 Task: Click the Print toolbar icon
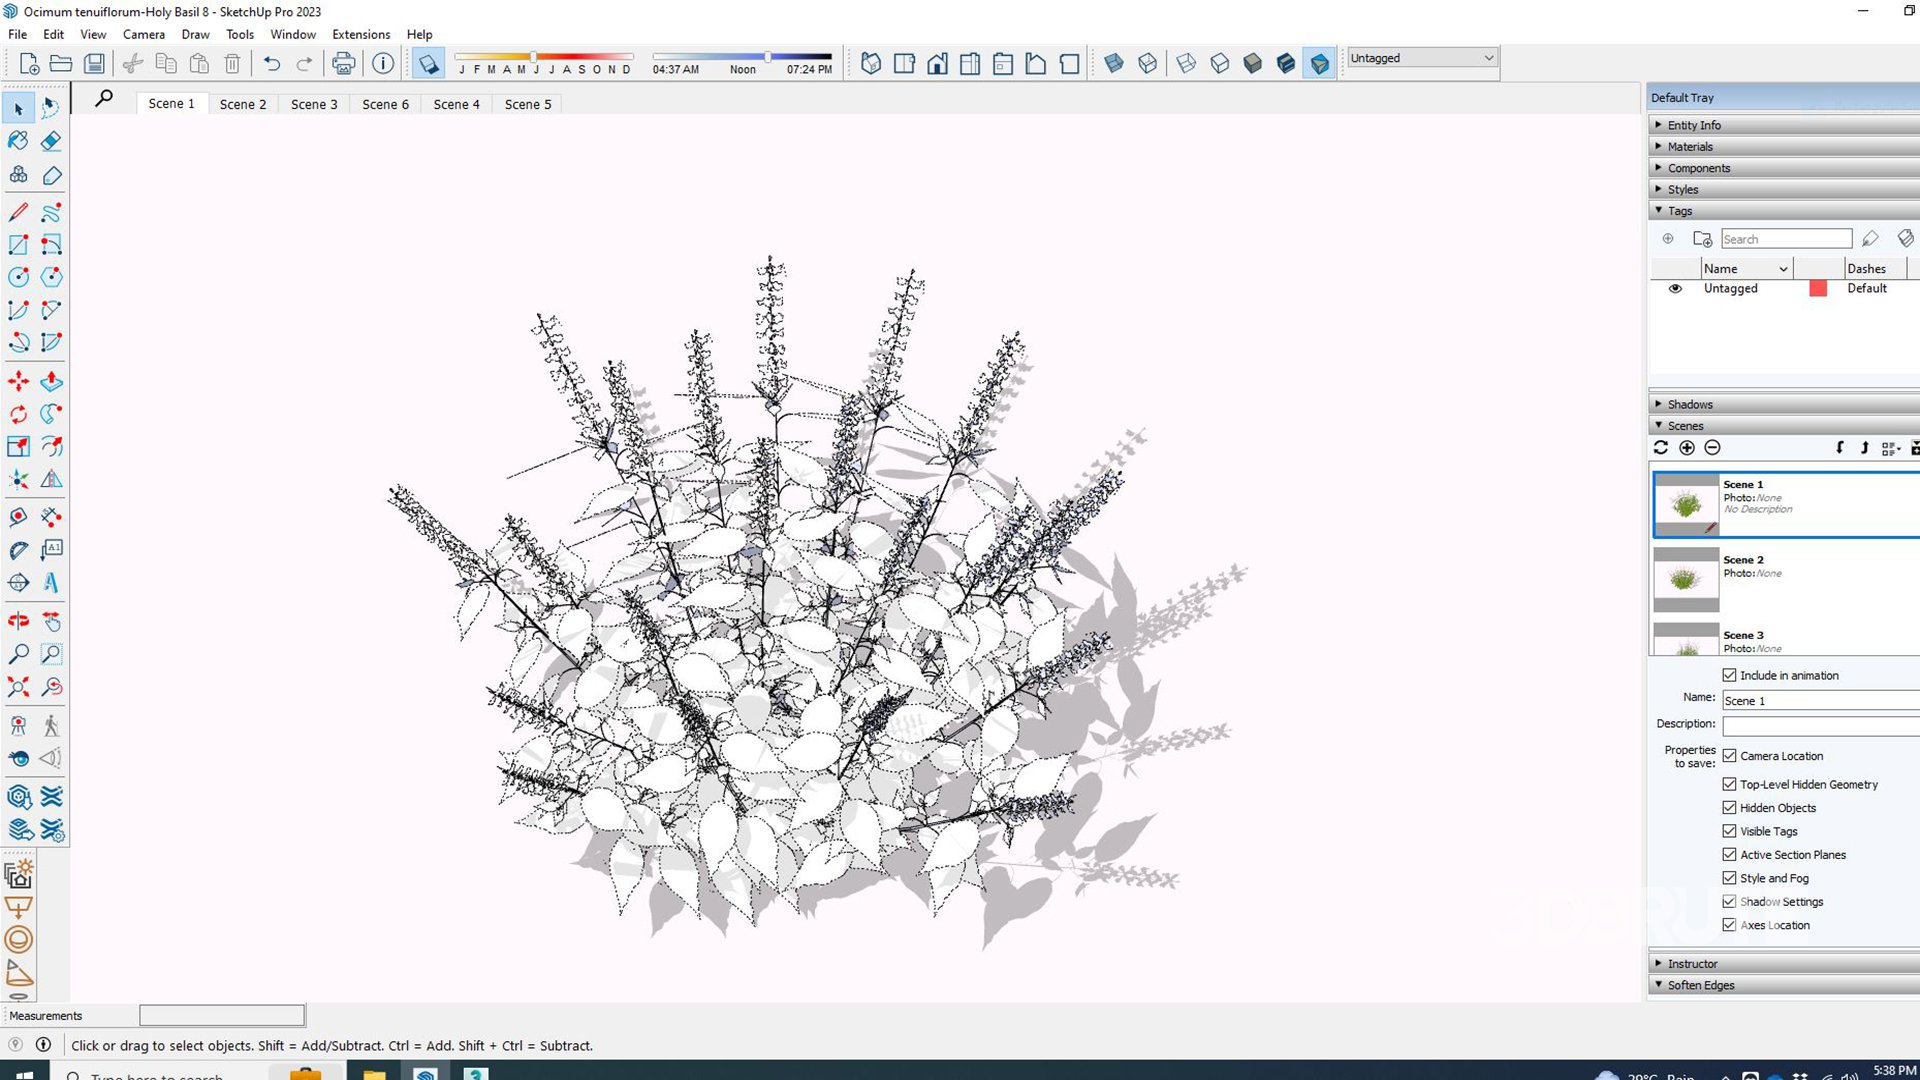pos(343,64)
